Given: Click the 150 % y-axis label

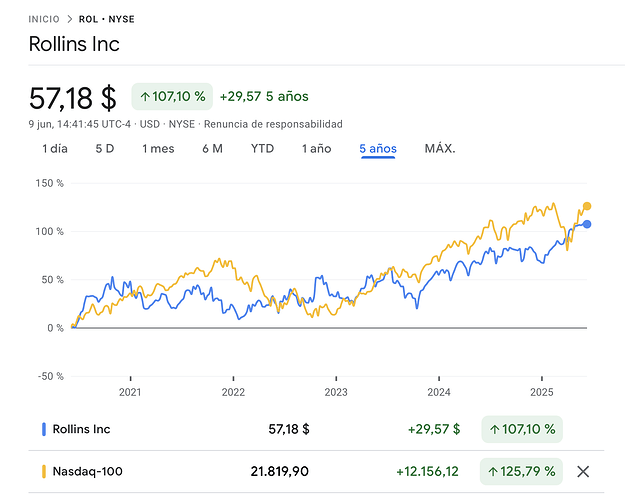Looking at the screenshot, I should point(49,183).
